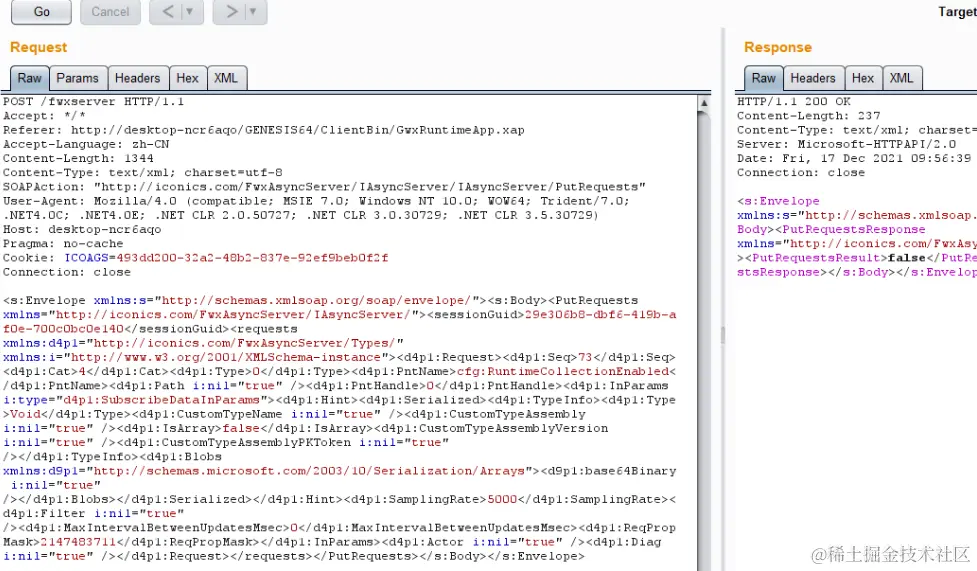
Task: Click the response 'Content-Length: 237' line
Action: pyautogui.click(x=809, y=115)
